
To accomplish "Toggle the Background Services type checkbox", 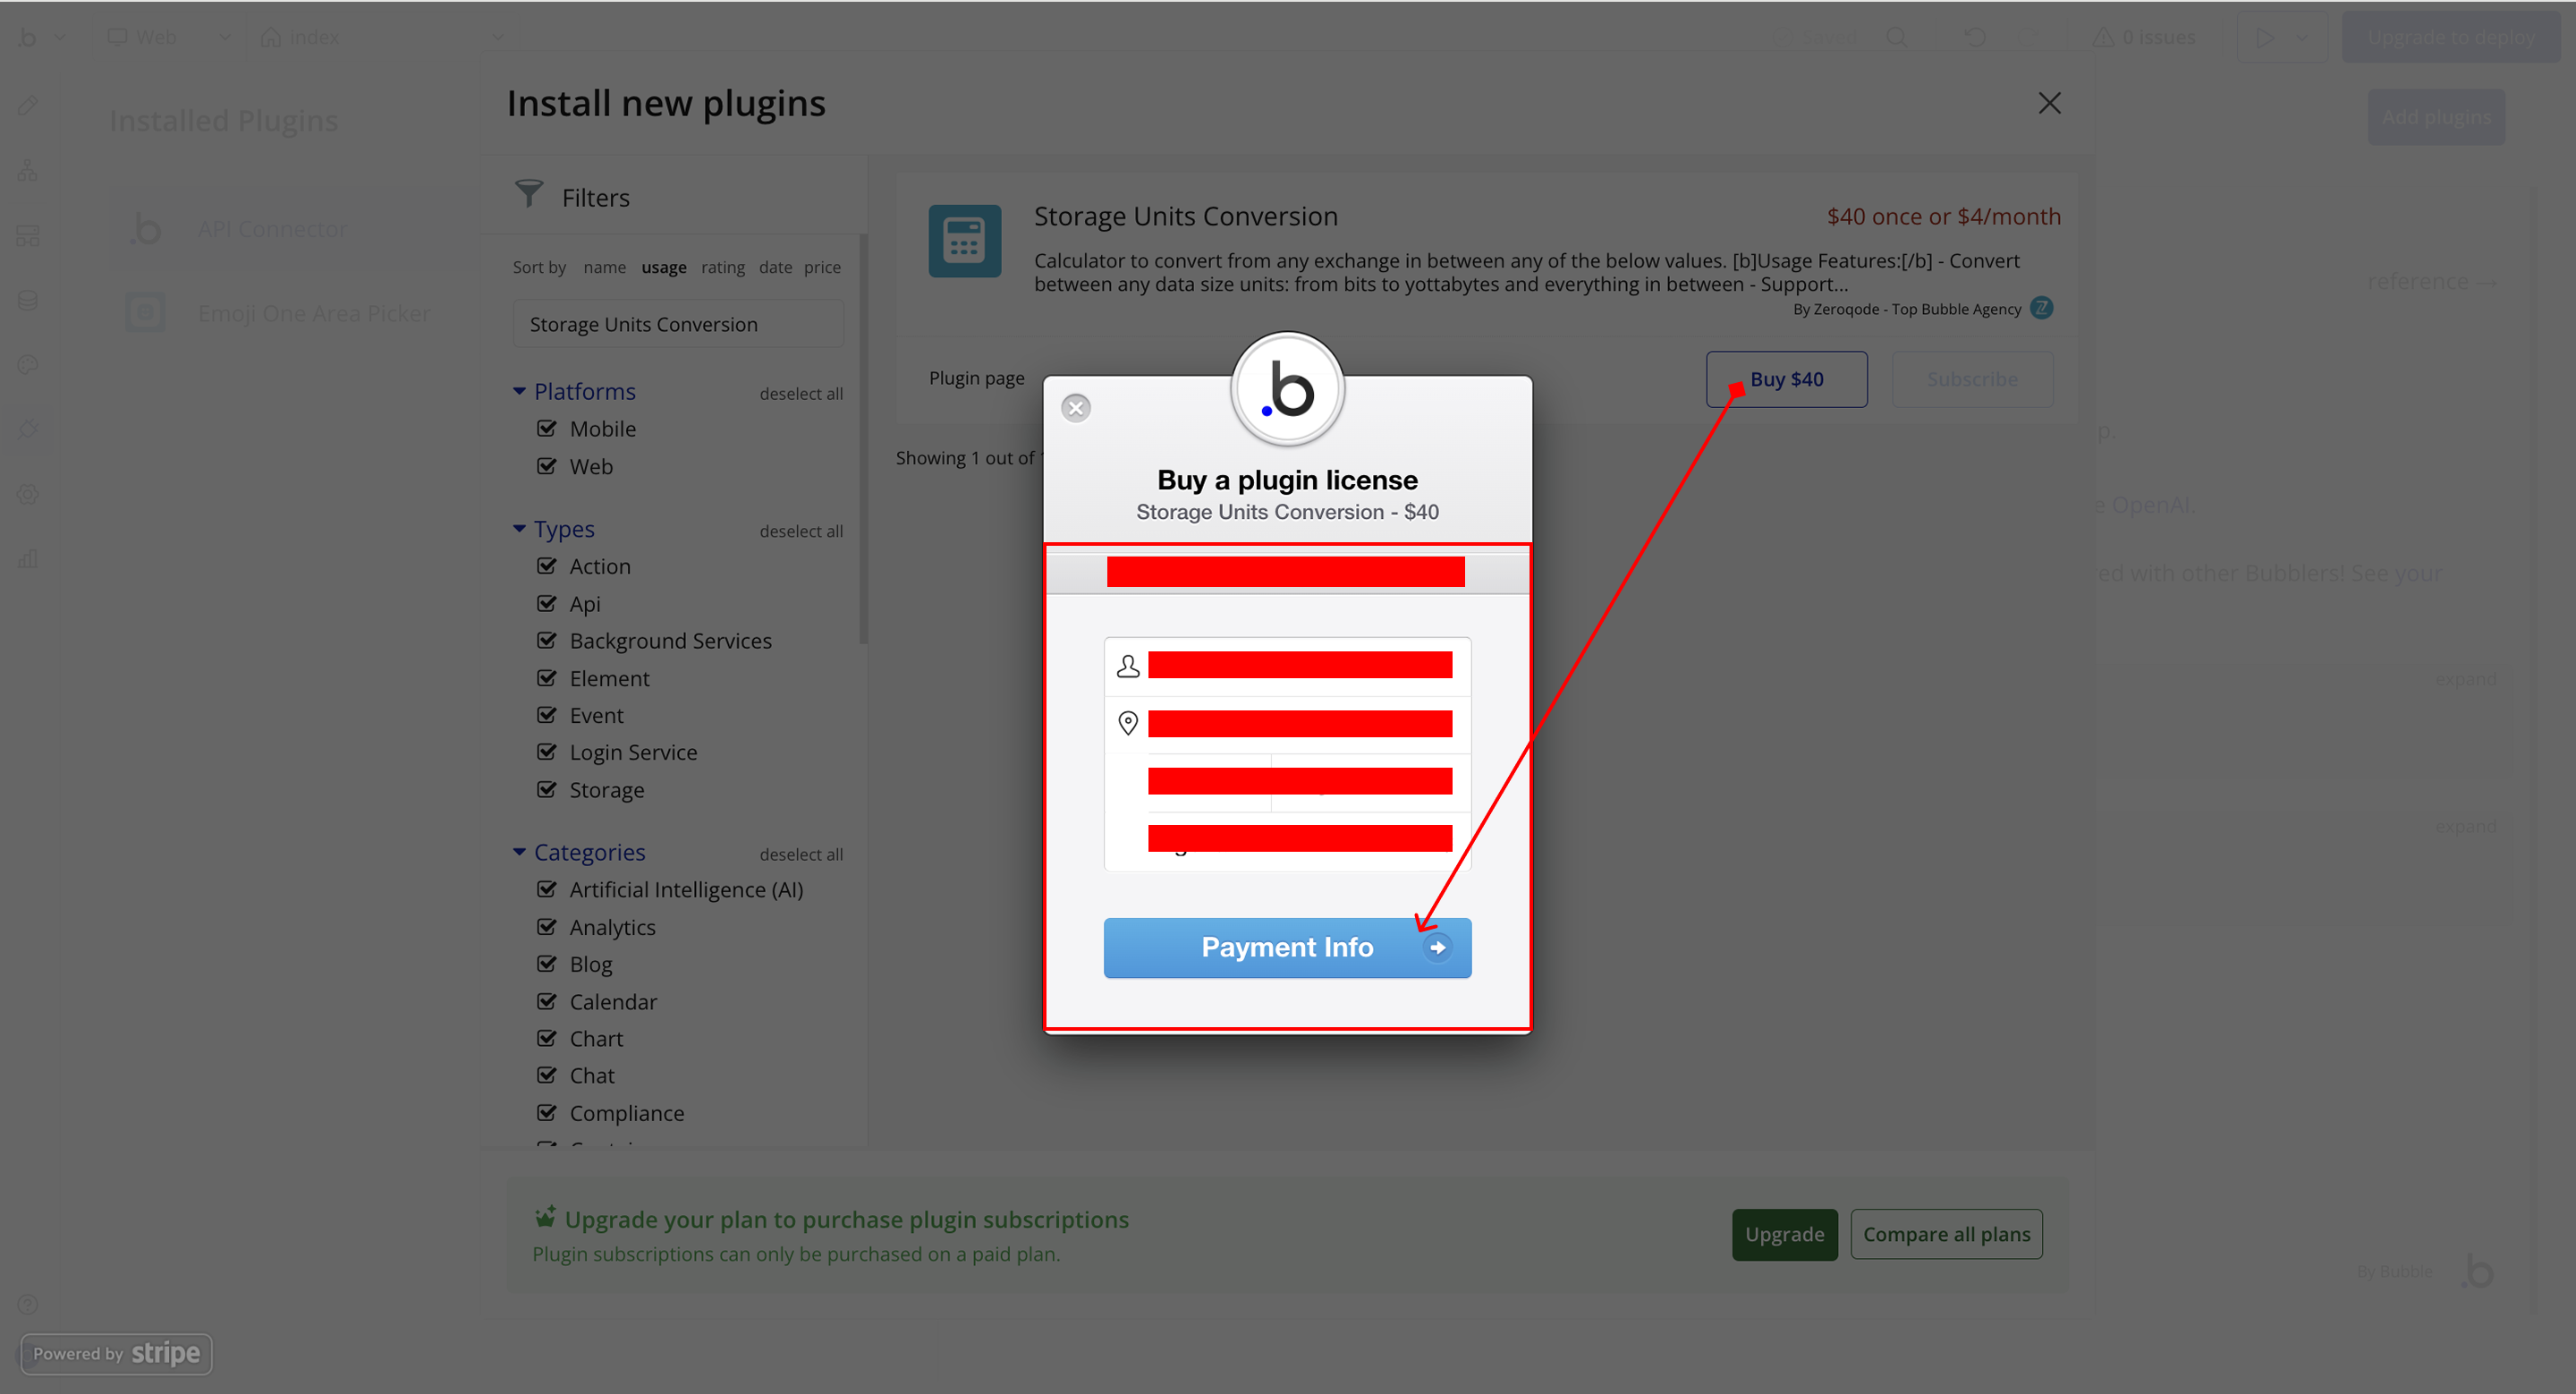I will 547,641.
